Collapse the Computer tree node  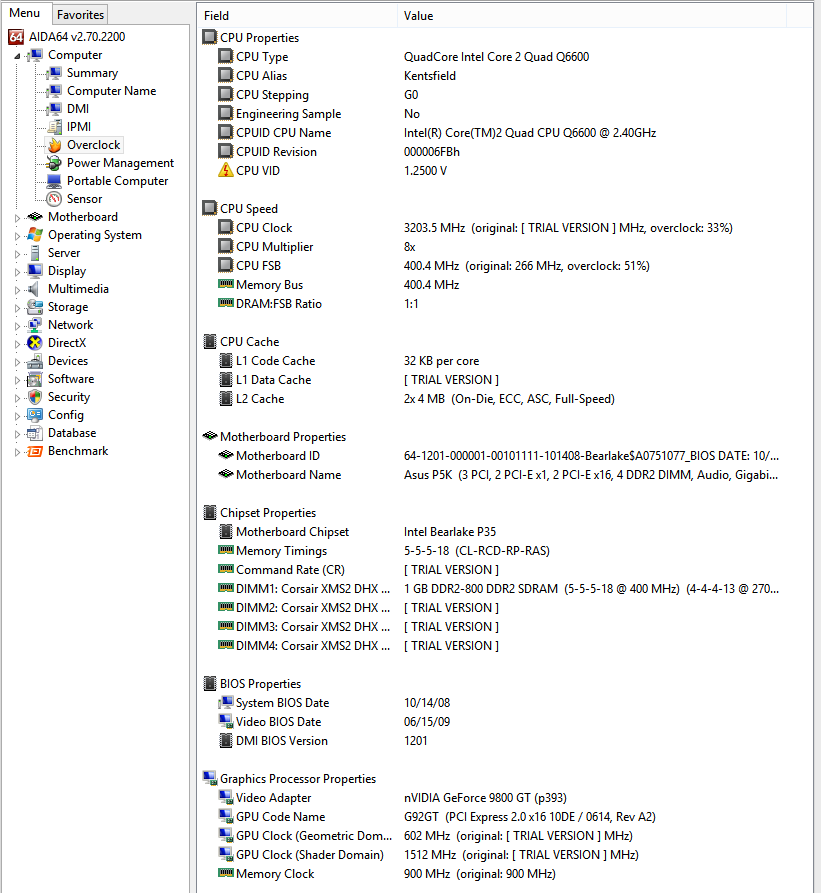(x=18, y=56)
